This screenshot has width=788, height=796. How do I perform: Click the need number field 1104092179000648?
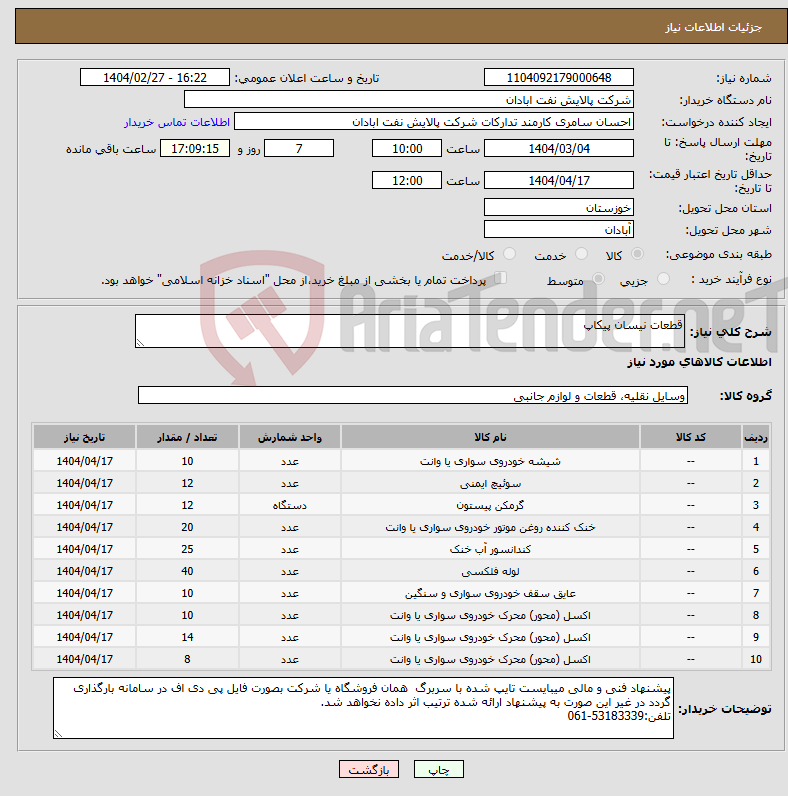pos(559,78)
